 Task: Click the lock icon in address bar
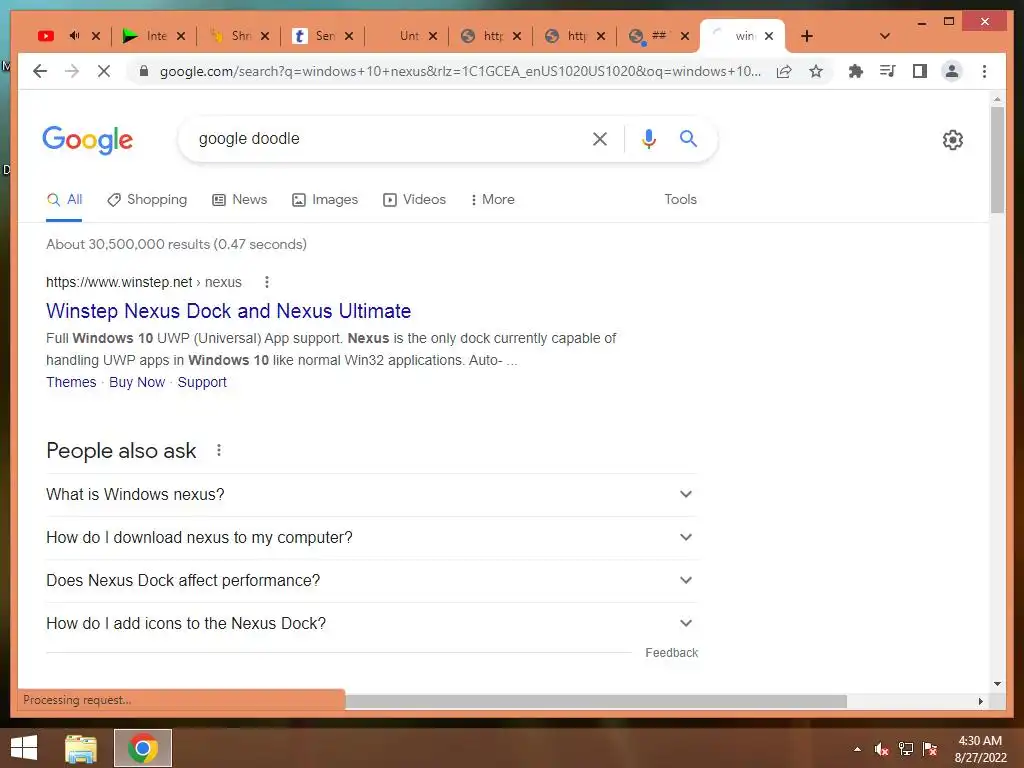coord(144,71)
